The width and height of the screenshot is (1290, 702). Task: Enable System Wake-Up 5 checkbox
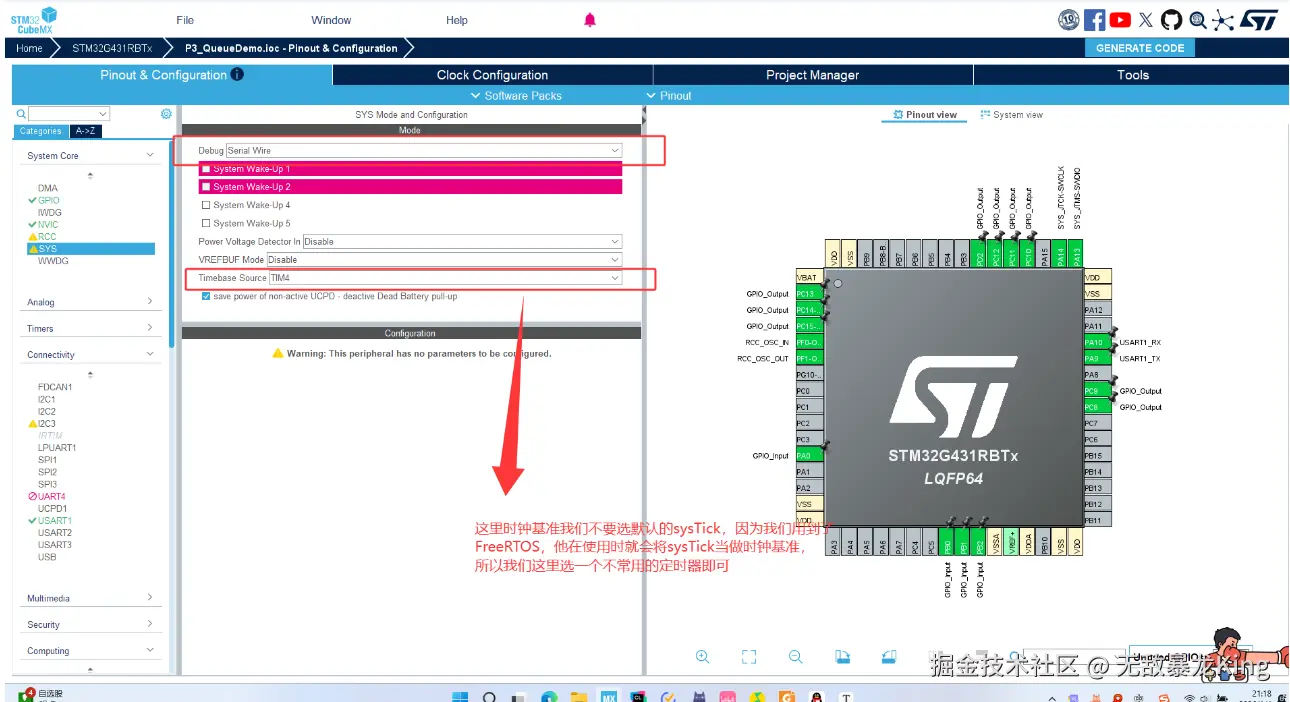point(207,223)
